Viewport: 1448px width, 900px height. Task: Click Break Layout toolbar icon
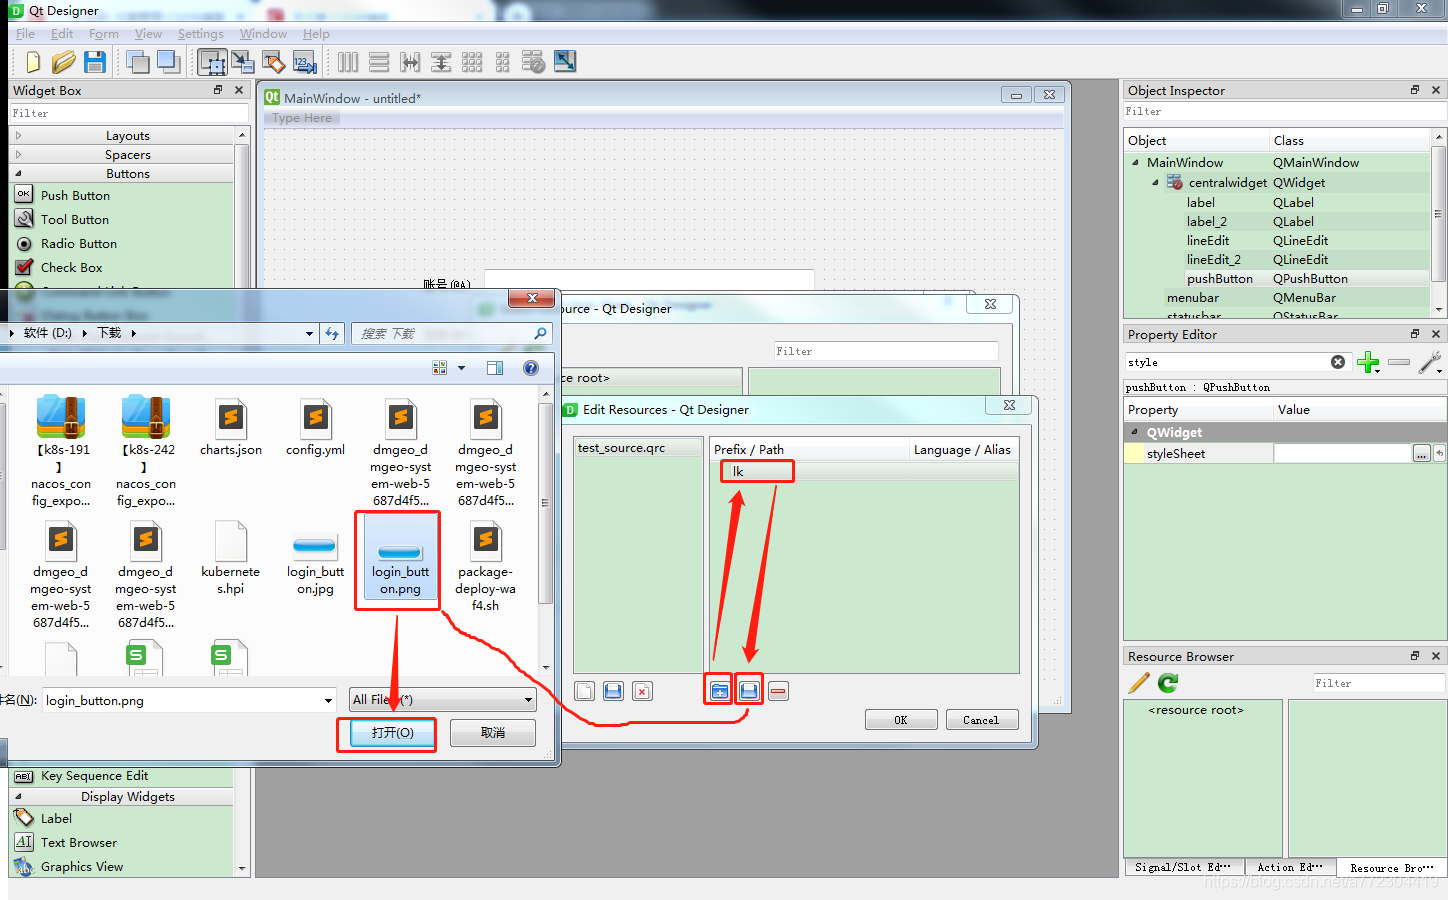click(x=534, y=62)
